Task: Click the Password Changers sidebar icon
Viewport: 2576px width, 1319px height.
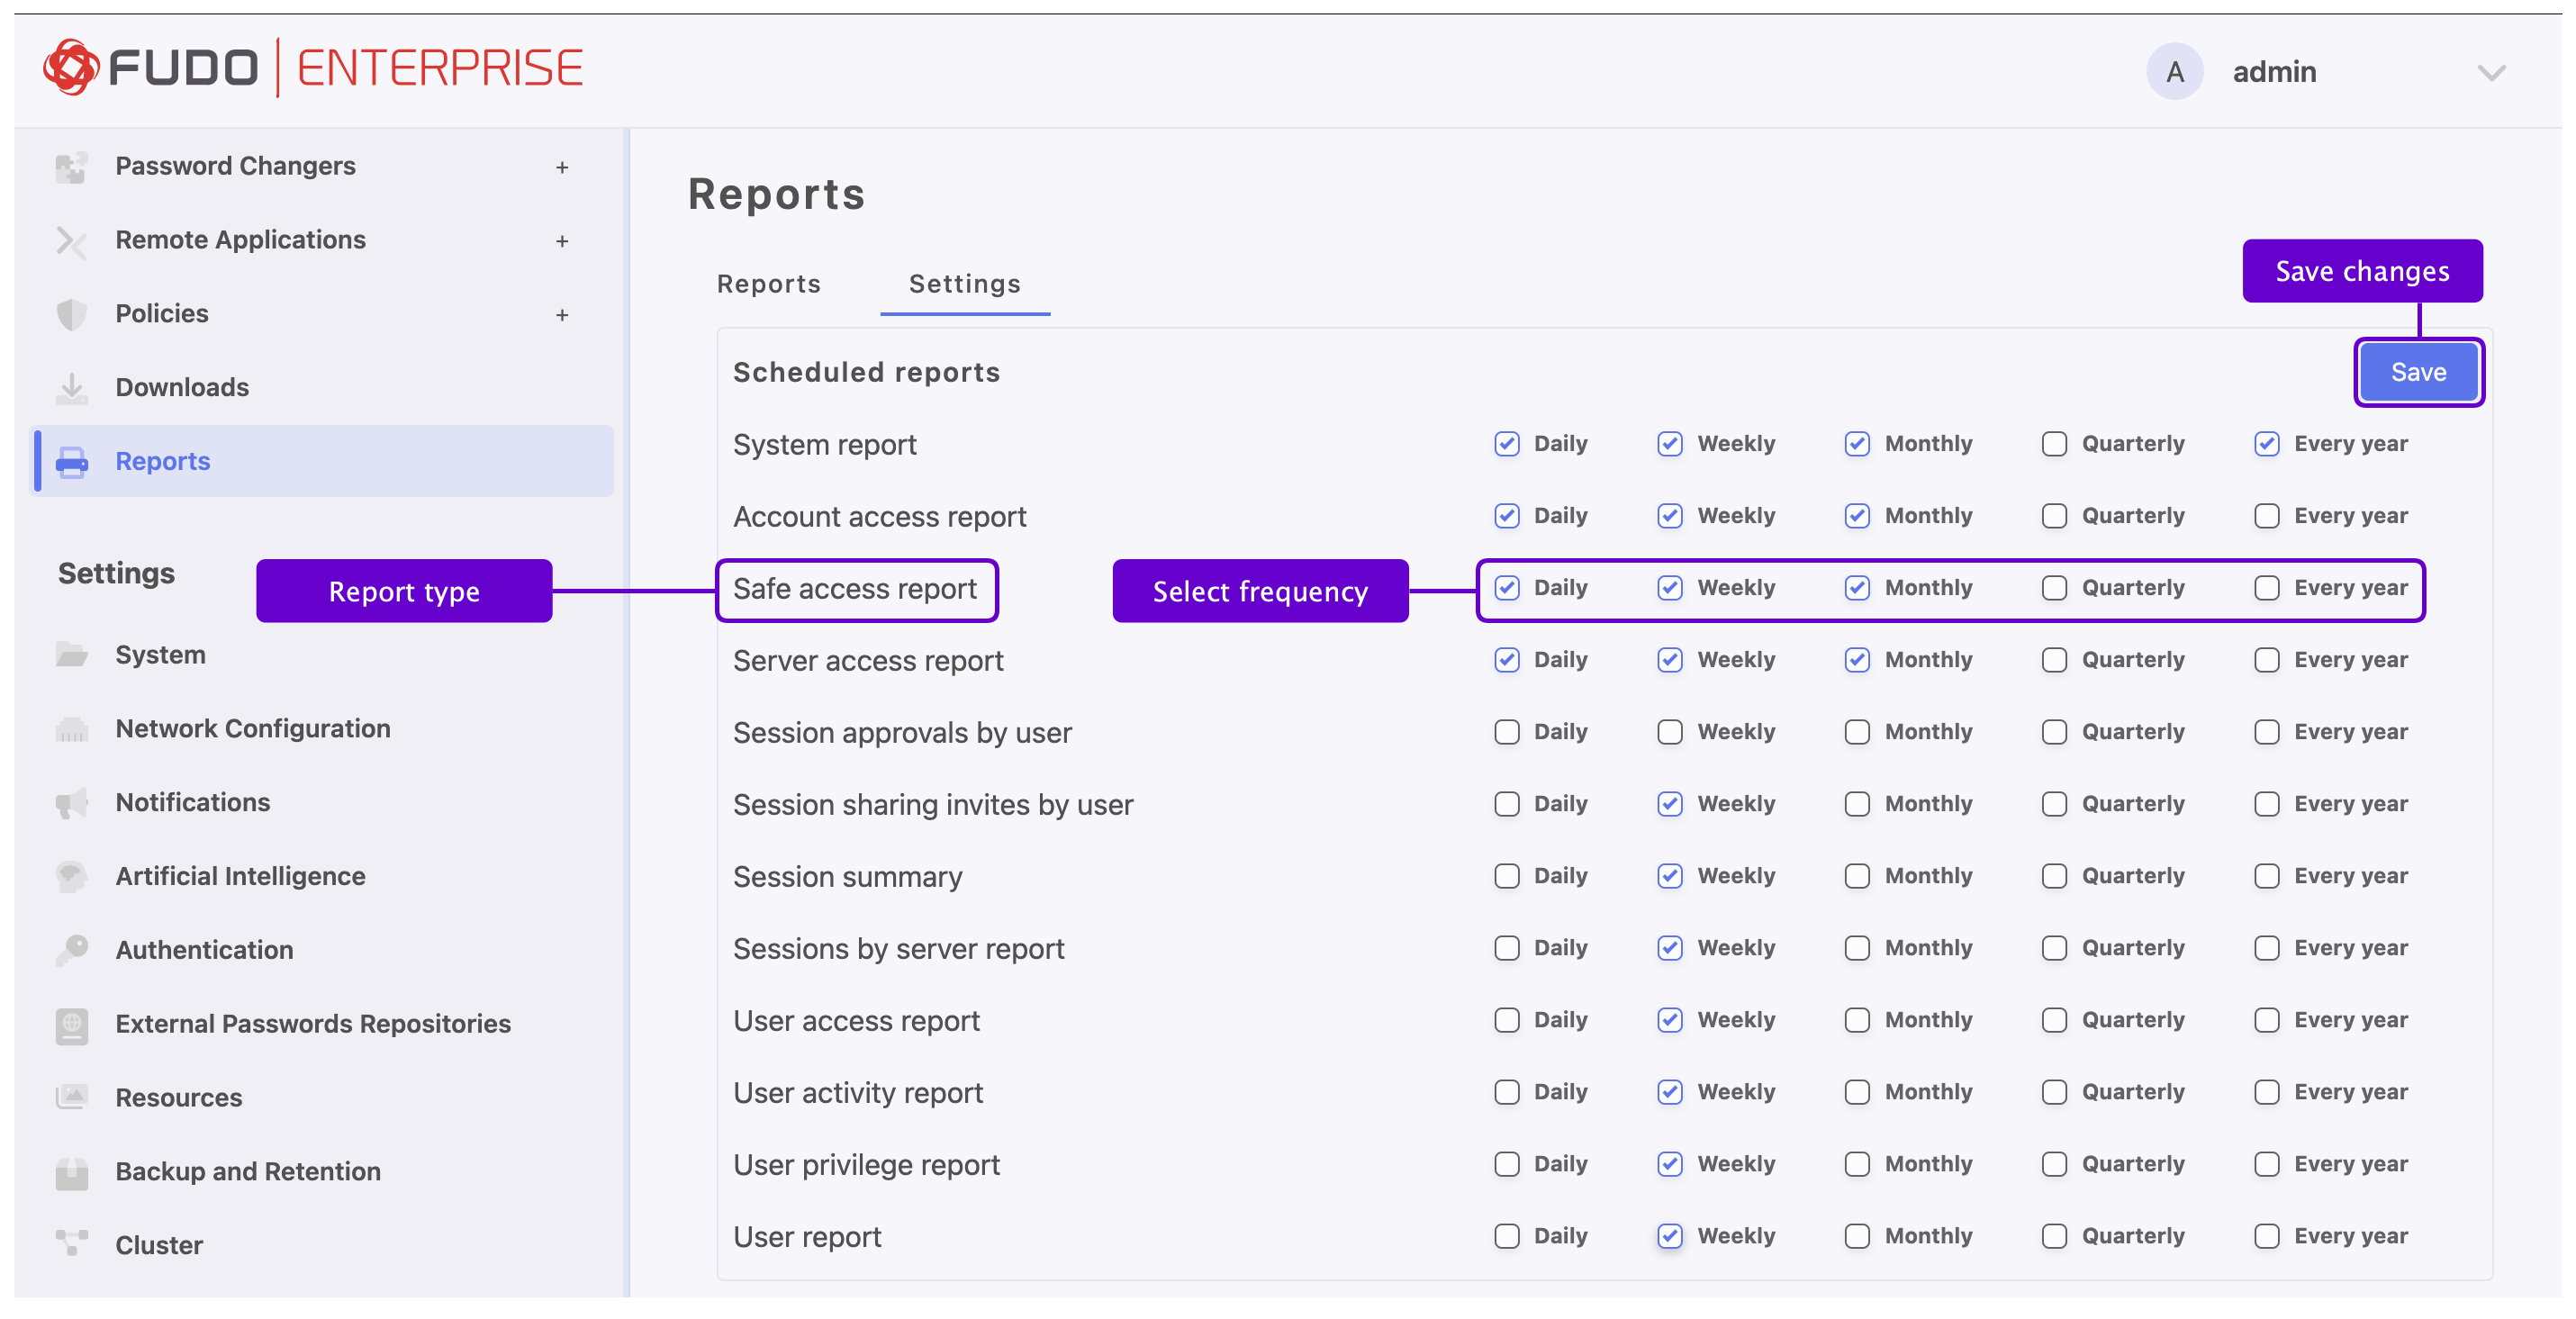Action: 71,167
